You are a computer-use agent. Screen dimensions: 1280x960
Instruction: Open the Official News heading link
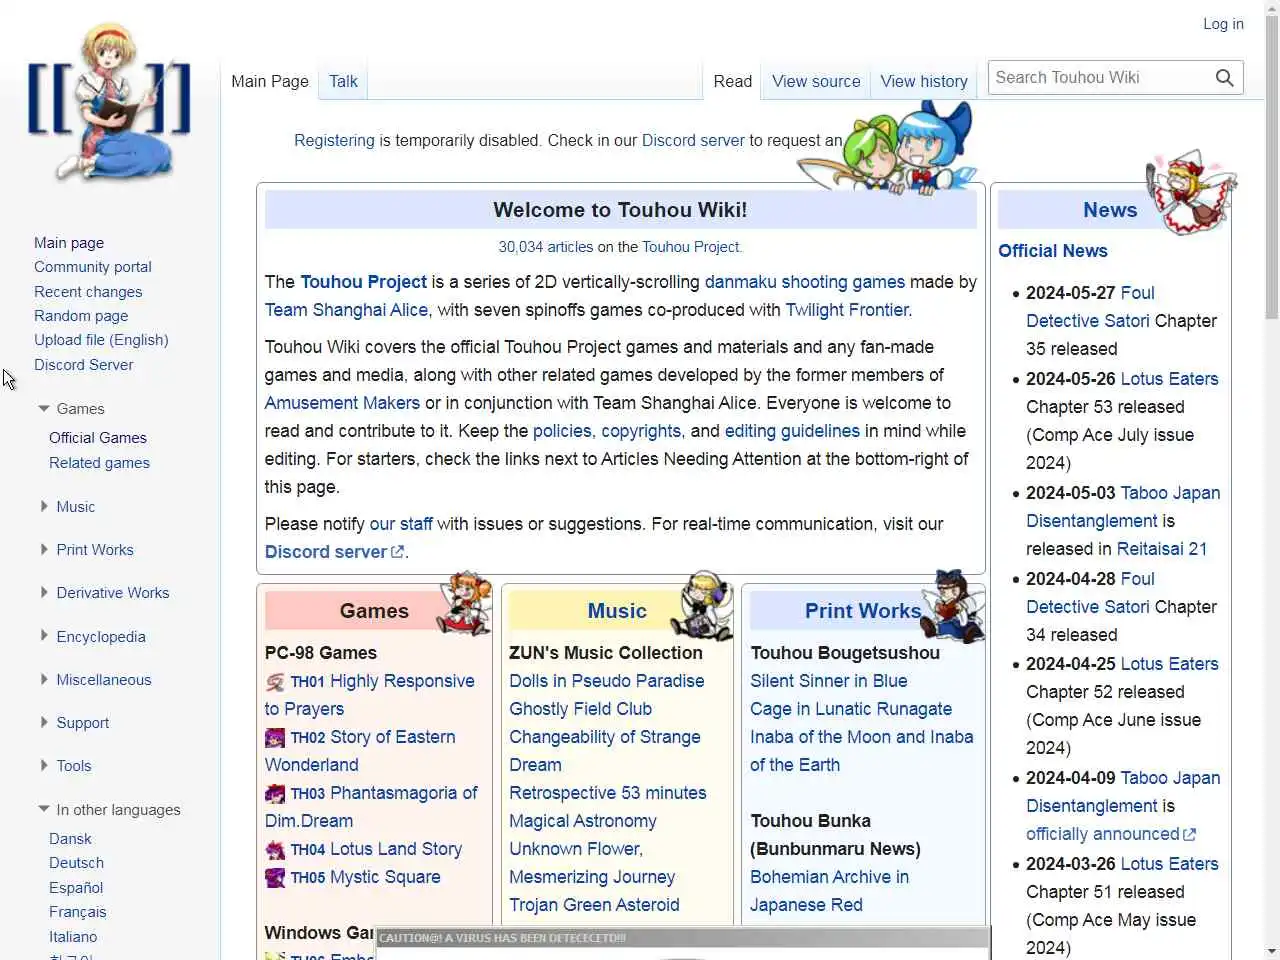click(x=1053, y=251)
